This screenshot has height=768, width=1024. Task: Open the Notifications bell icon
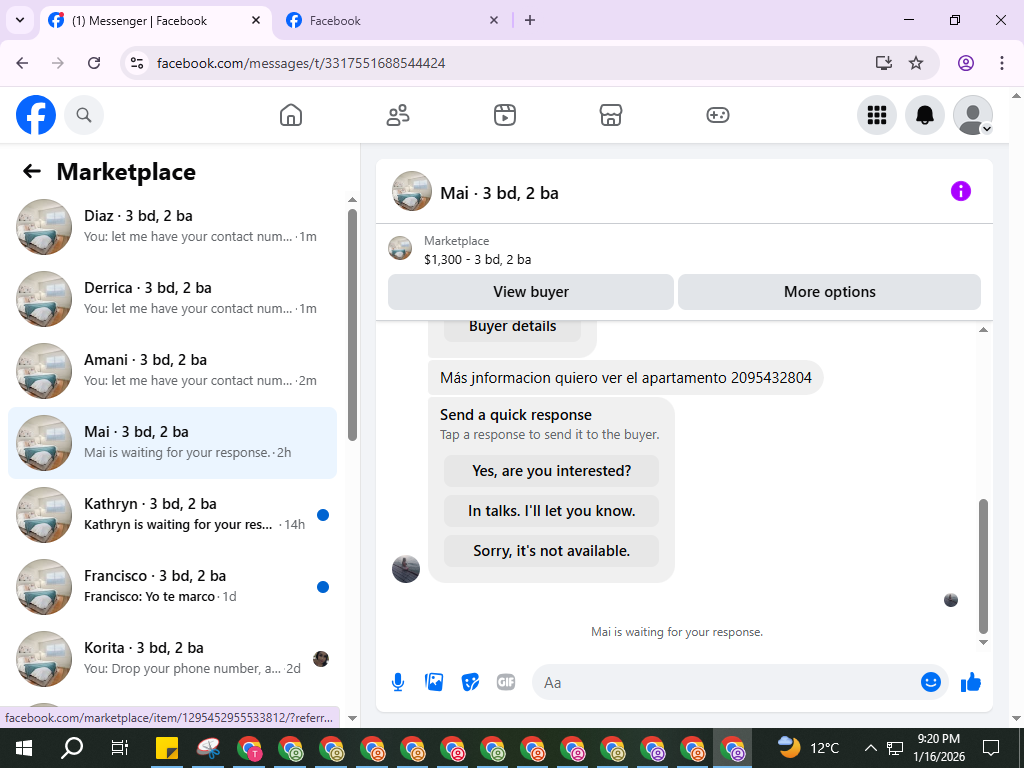tap(925, 115)
